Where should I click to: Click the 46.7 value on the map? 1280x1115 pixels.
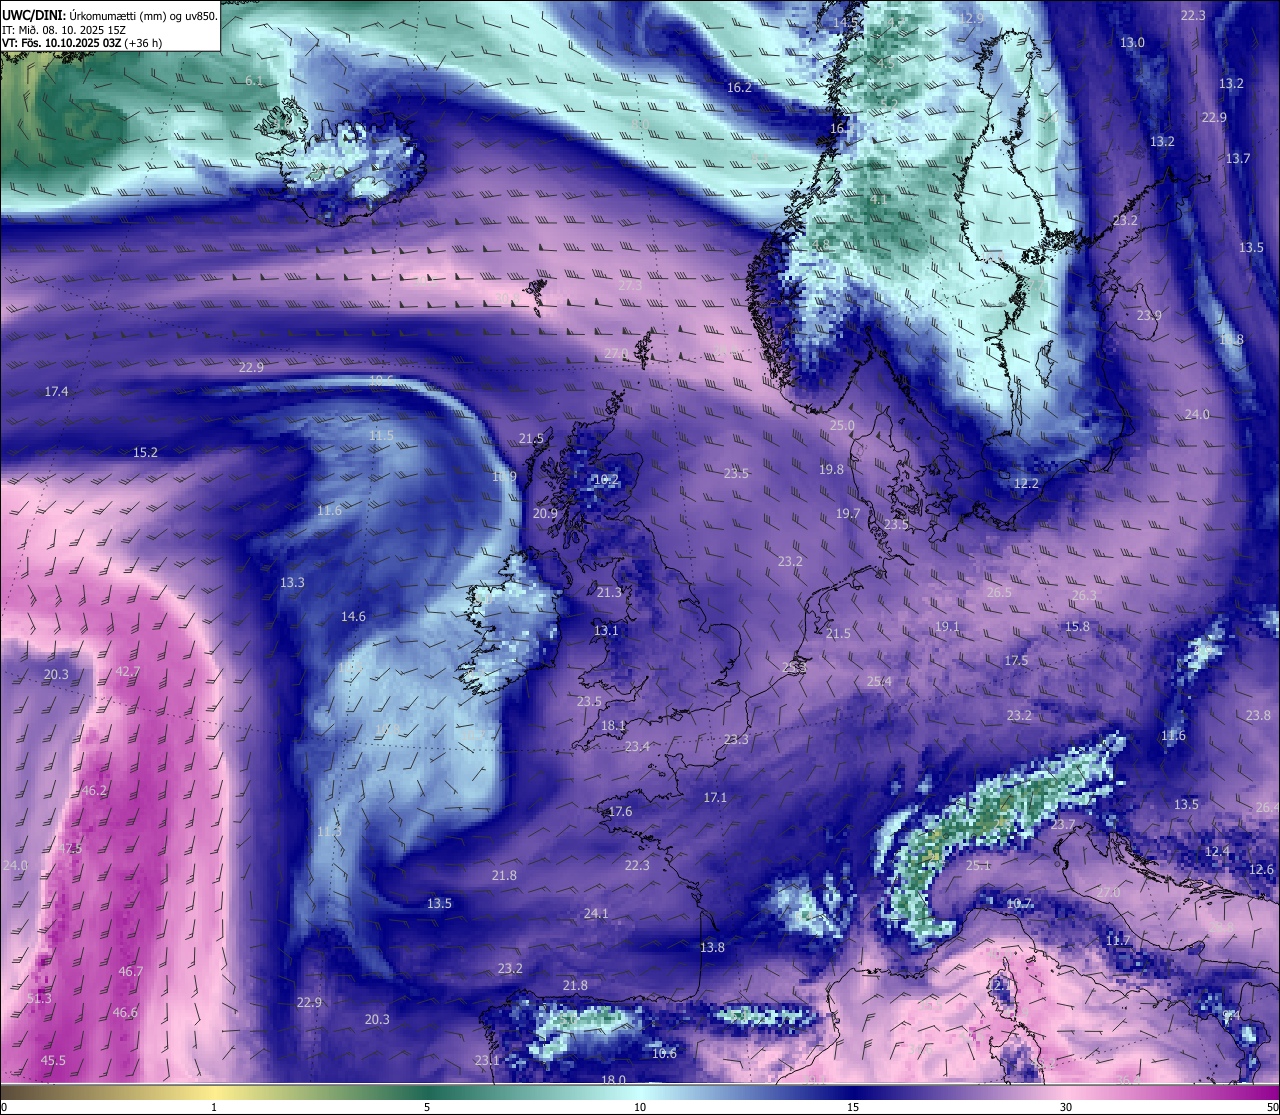pos(130,971)
